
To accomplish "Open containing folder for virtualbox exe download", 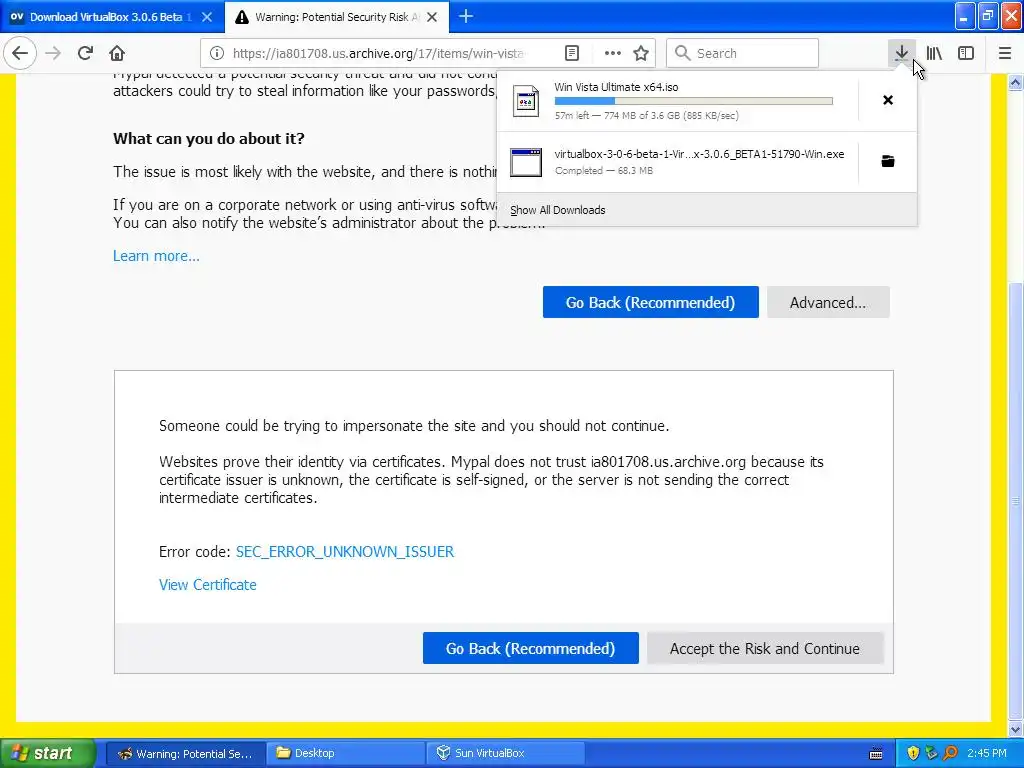I will coord(888,161).
